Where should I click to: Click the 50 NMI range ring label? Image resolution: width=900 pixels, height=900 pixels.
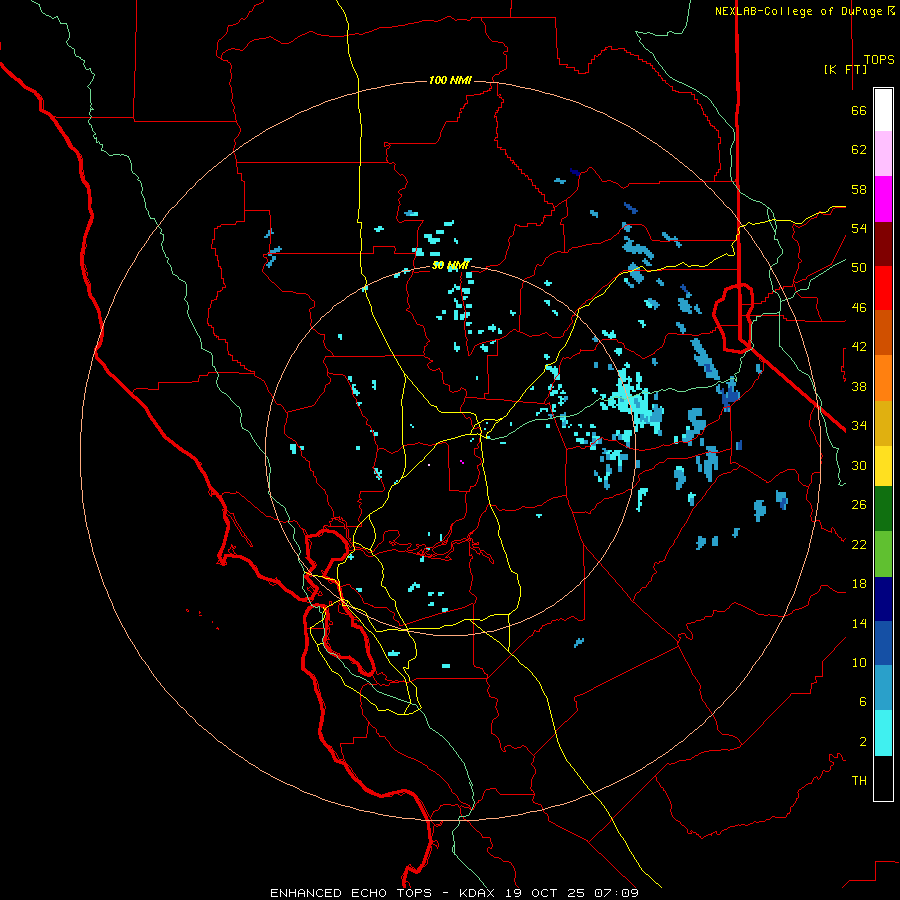[x=450, y=265]
